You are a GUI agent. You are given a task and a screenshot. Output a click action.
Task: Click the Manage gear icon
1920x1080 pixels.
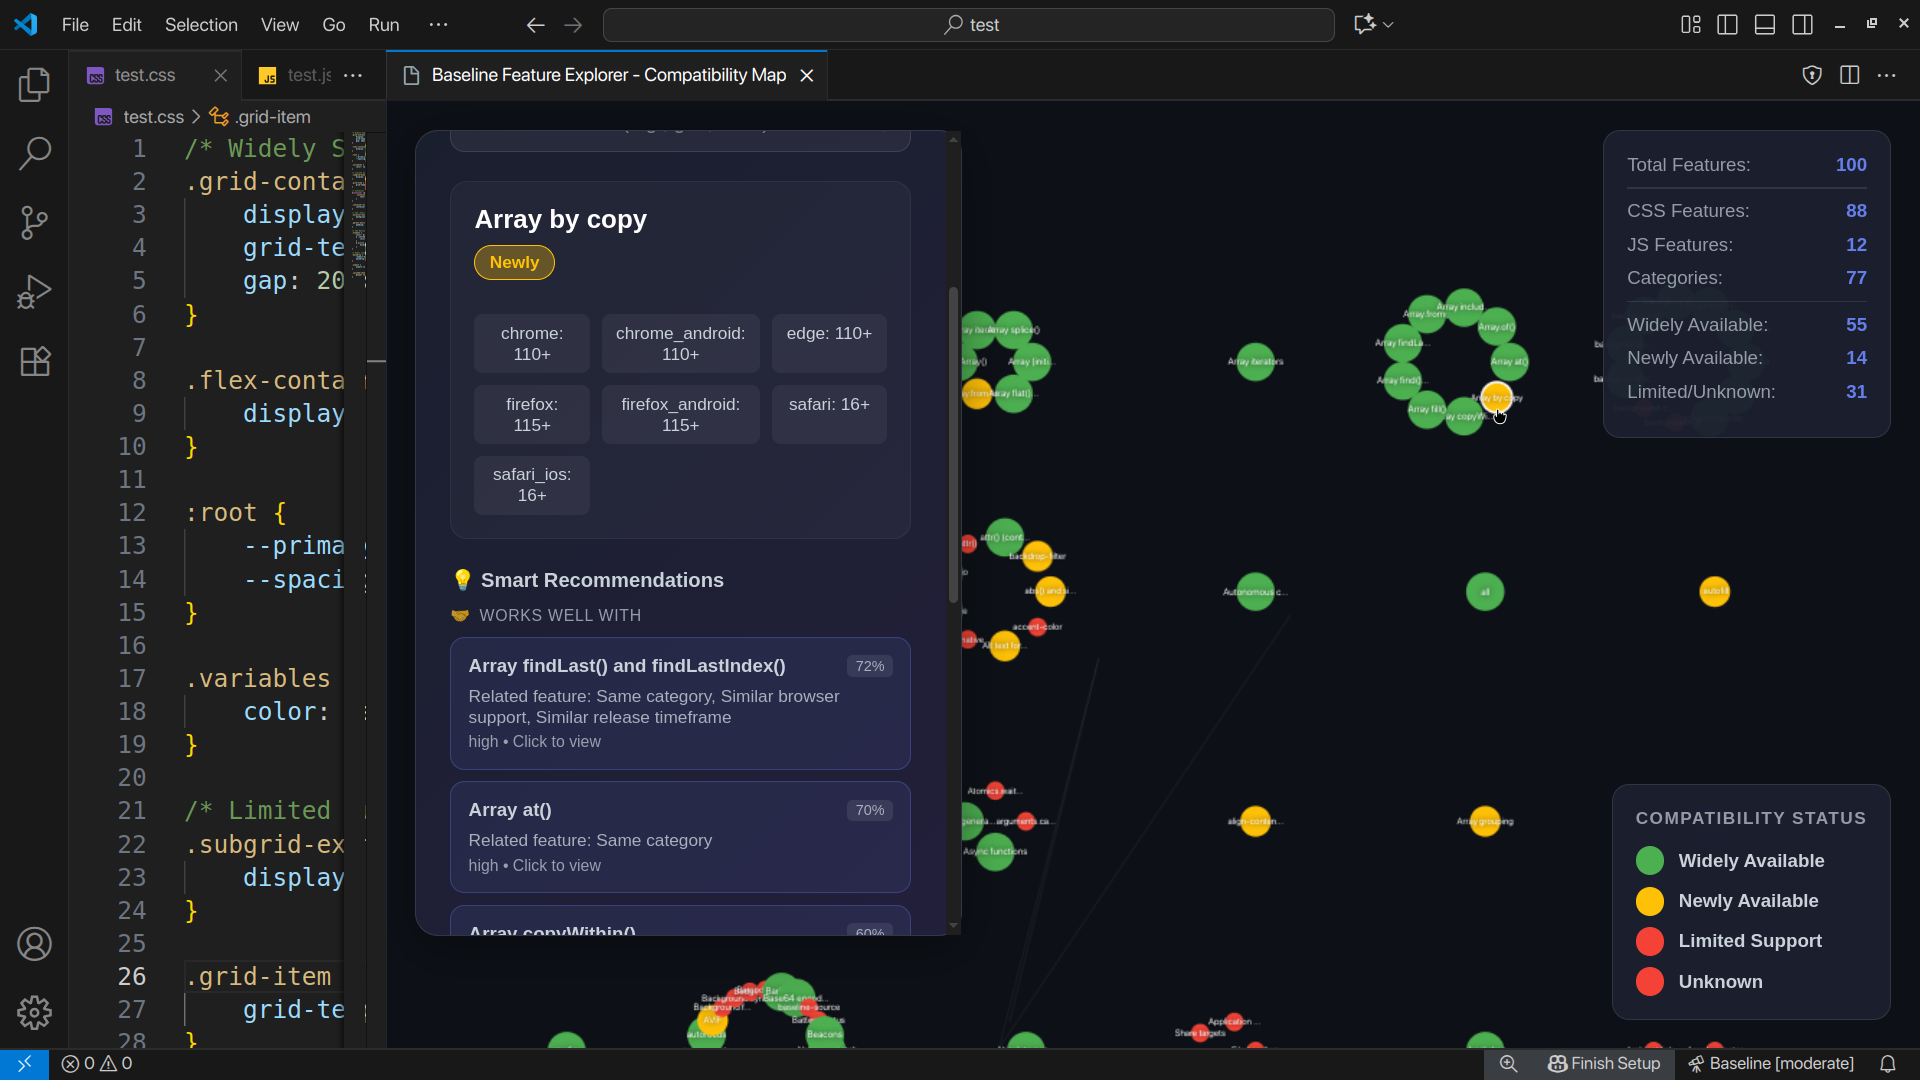click(x=34, y=1012)
